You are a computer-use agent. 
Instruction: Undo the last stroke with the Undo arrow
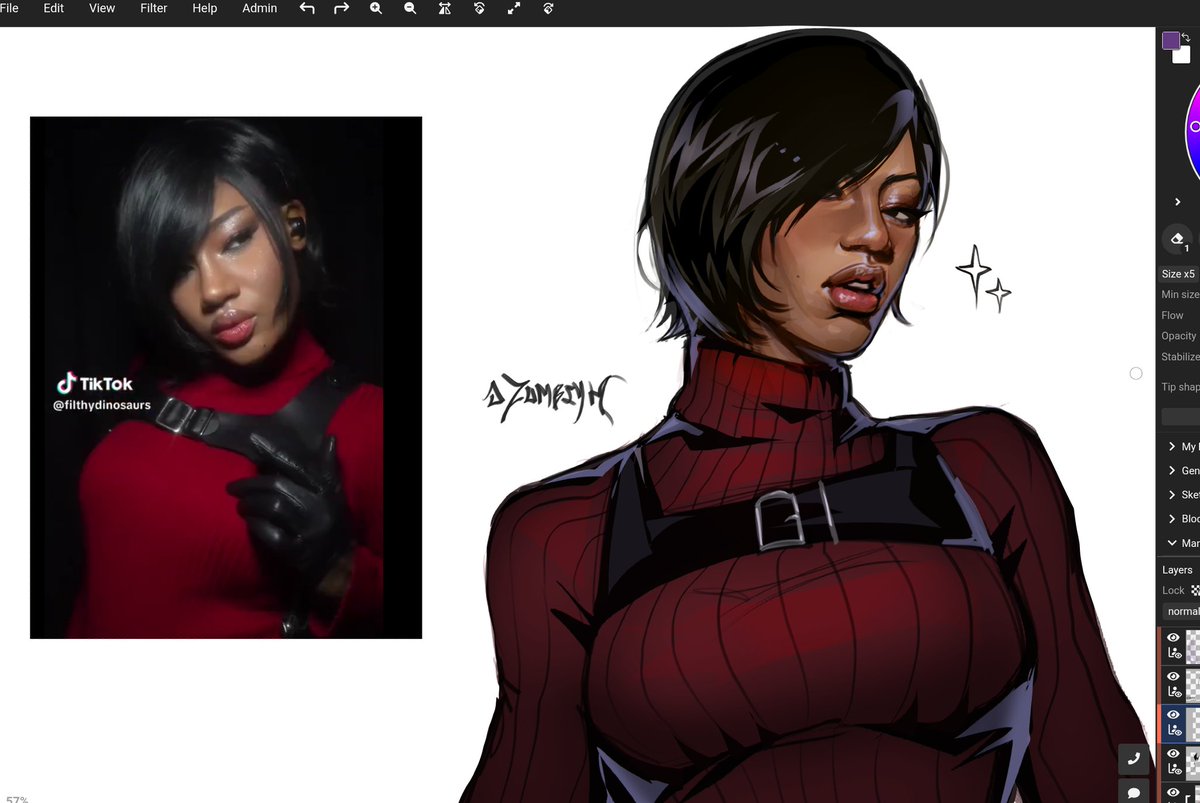point(307,8)
